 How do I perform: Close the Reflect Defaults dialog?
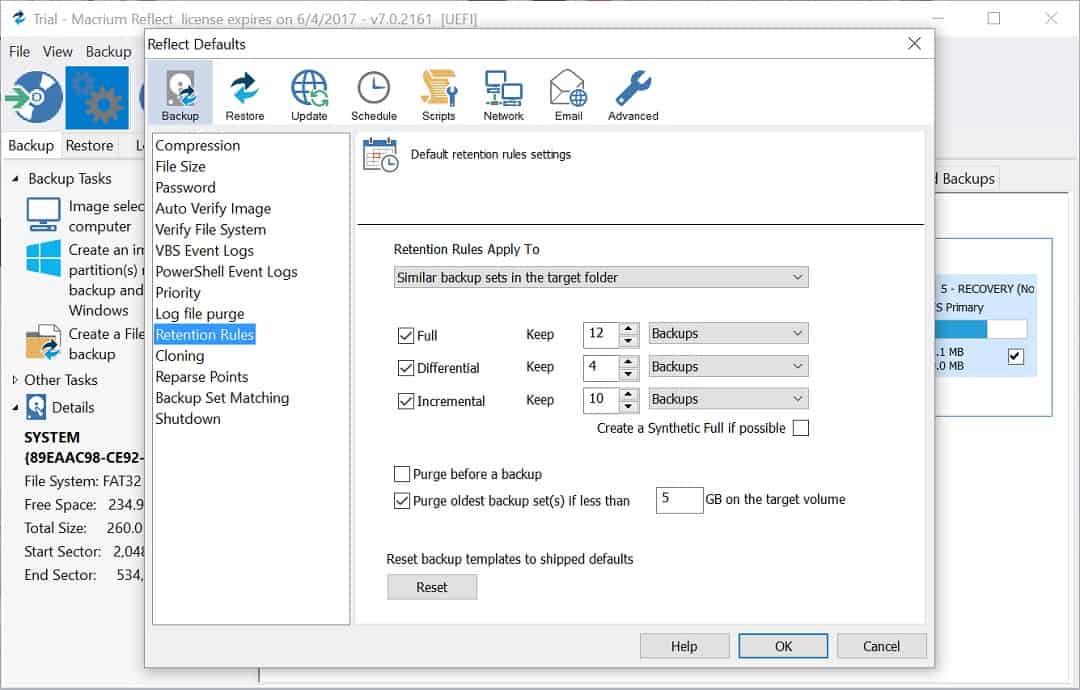(x=914, y=44)
